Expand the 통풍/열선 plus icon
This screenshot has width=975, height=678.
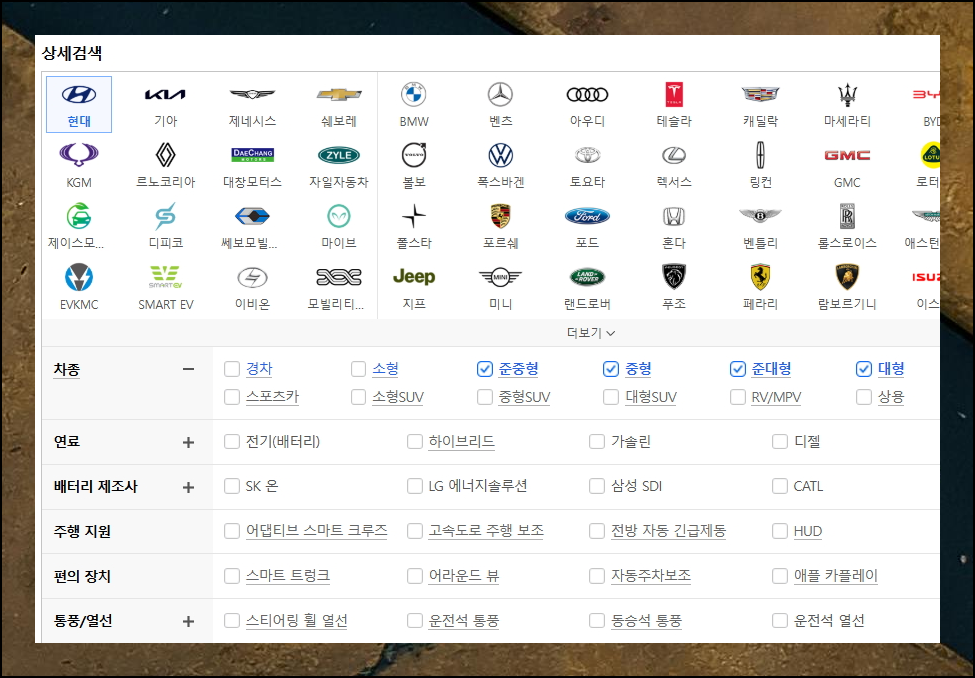tap(188, 621)
